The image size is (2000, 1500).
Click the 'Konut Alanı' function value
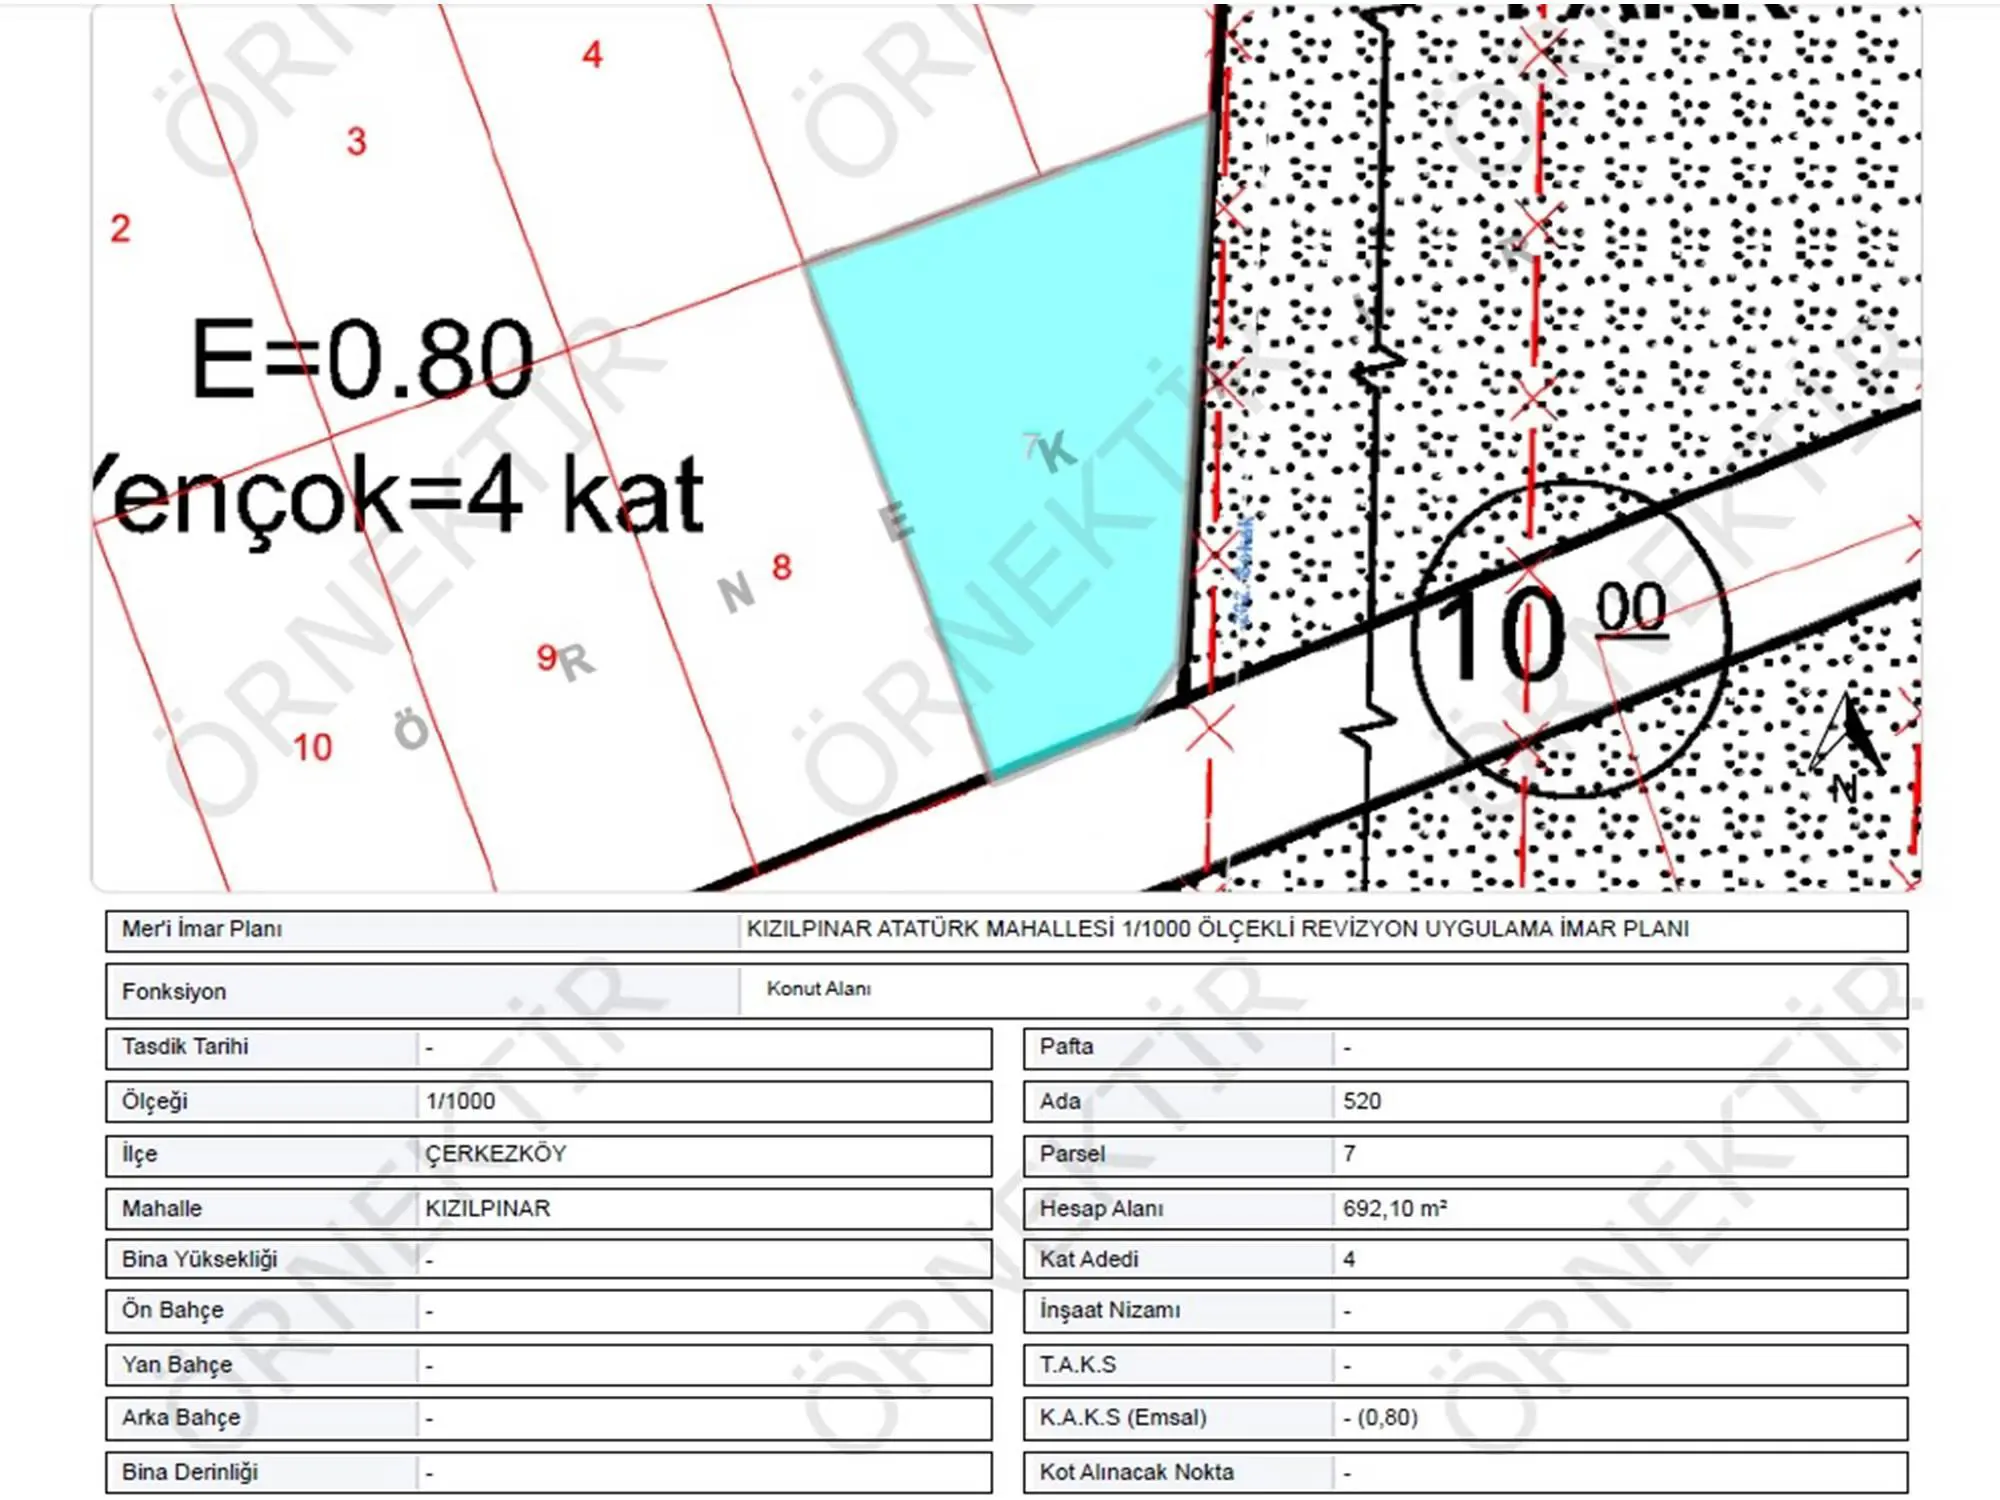click(819, 988)
